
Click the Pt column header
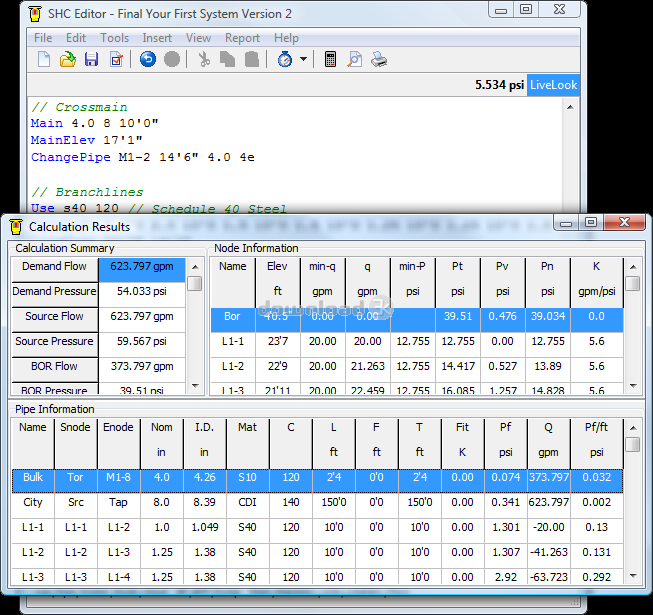(x=457, y=282)
